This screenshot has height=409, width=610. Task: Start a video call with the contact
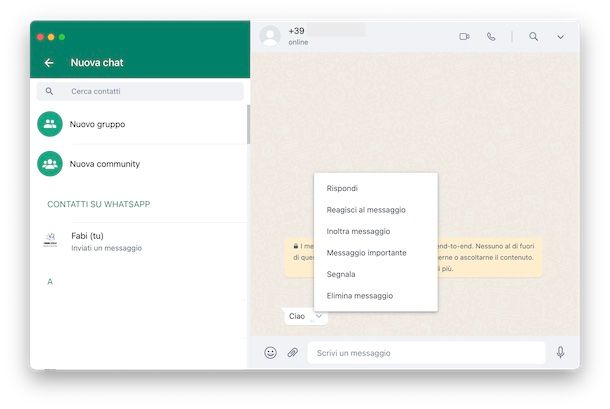pos(464,37)
